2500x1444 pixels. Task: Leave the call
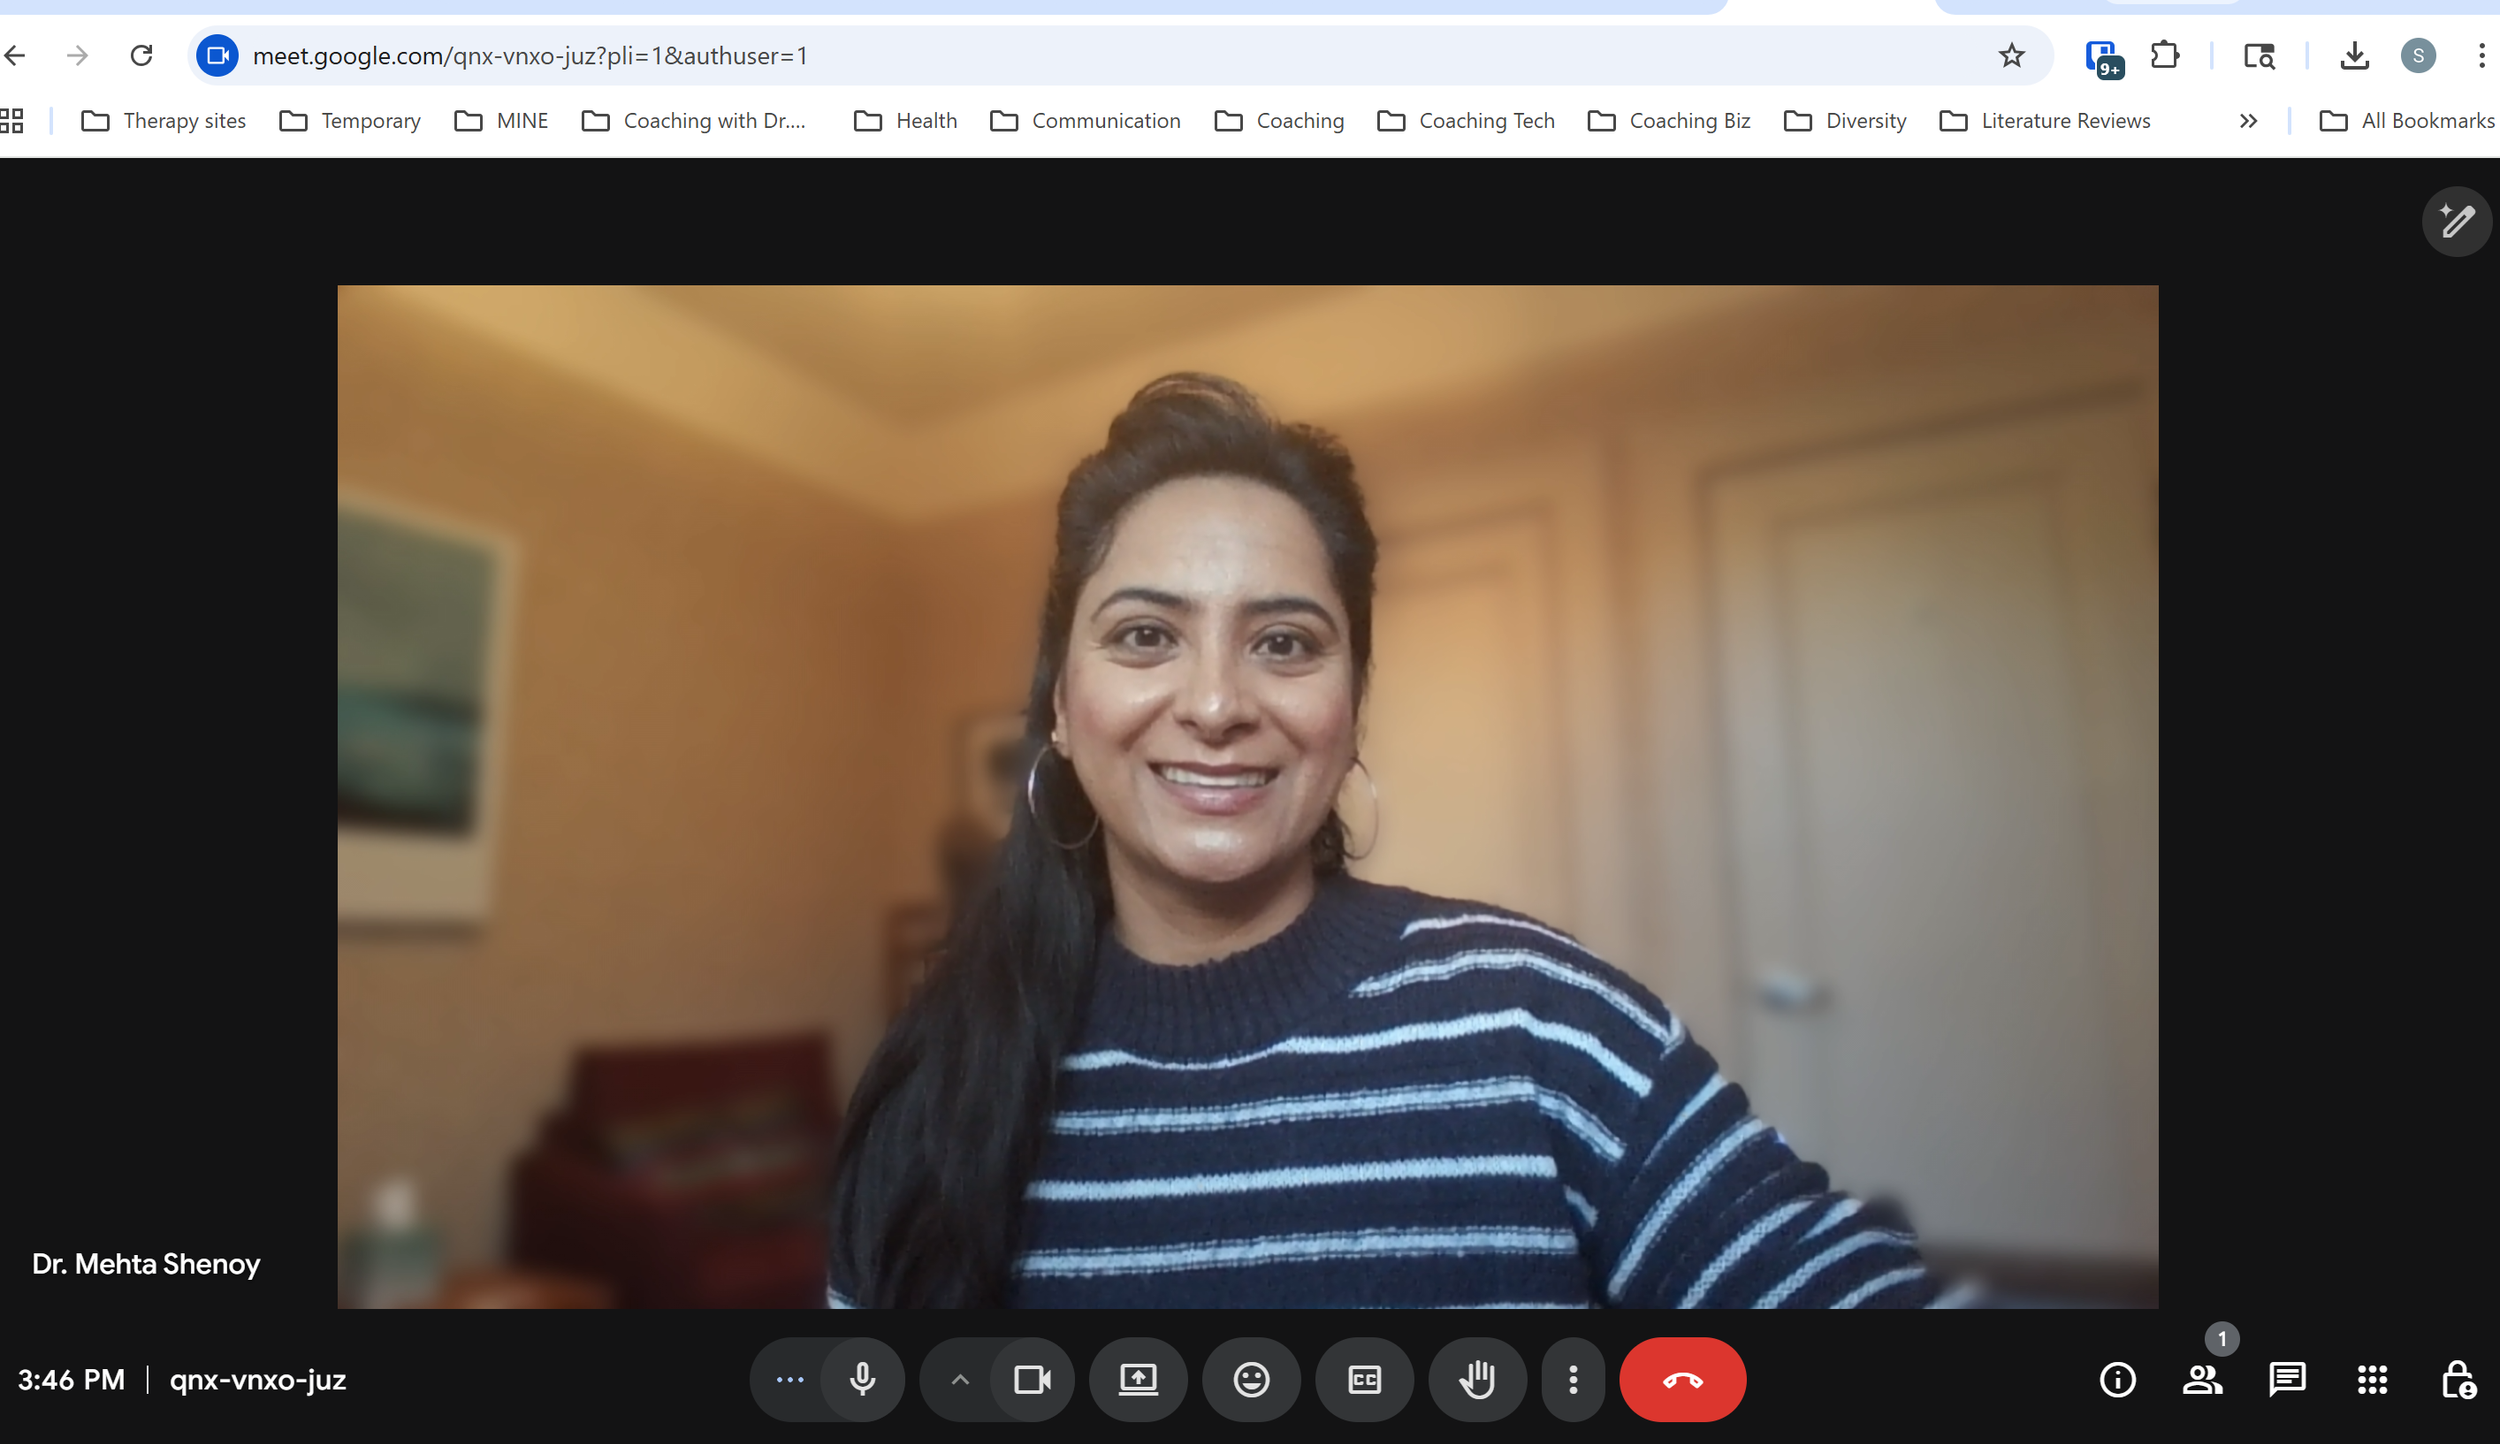[1682, 1380]
